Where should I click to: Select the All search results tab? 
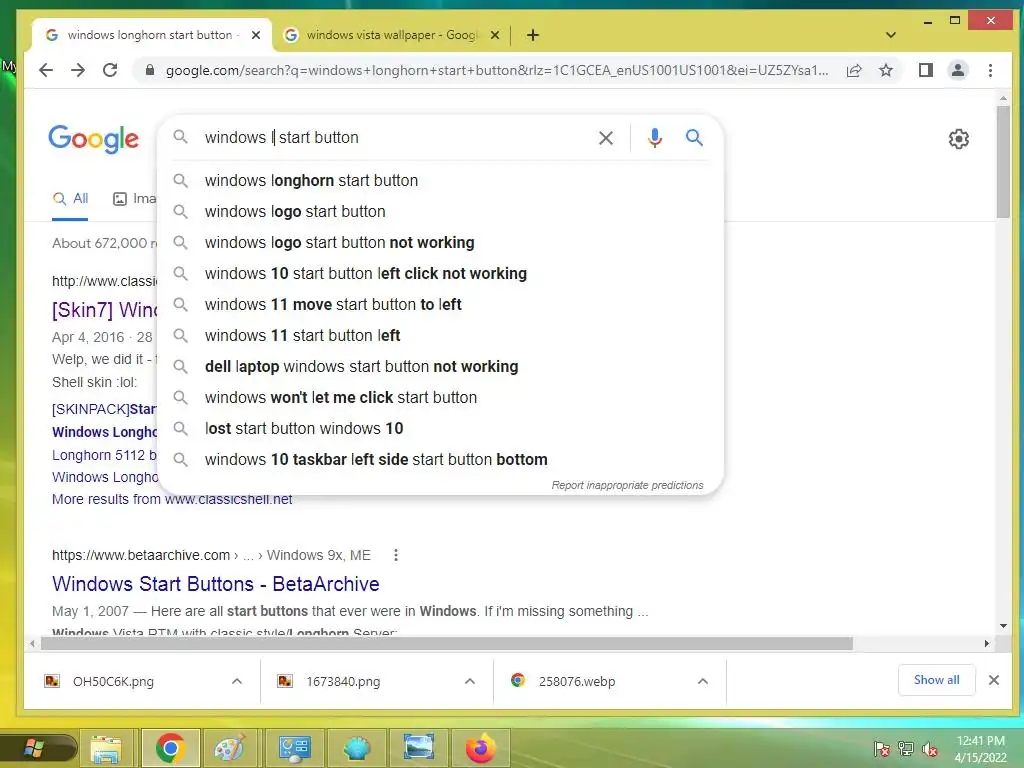70,199
